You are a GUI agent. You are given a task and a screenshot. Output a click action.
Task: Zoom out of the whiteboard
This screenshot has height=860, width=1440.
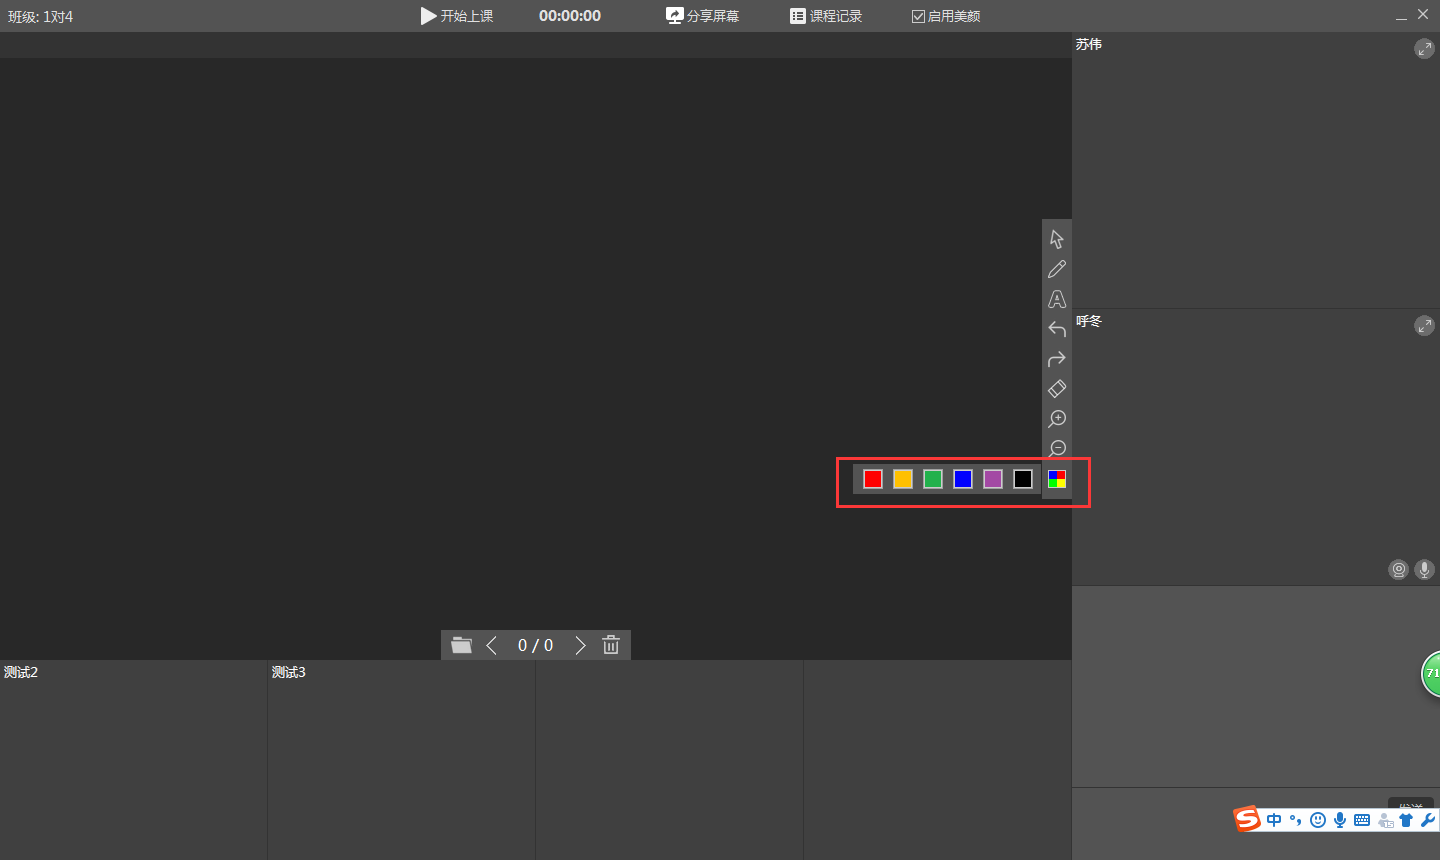(x=1057, y=448)
